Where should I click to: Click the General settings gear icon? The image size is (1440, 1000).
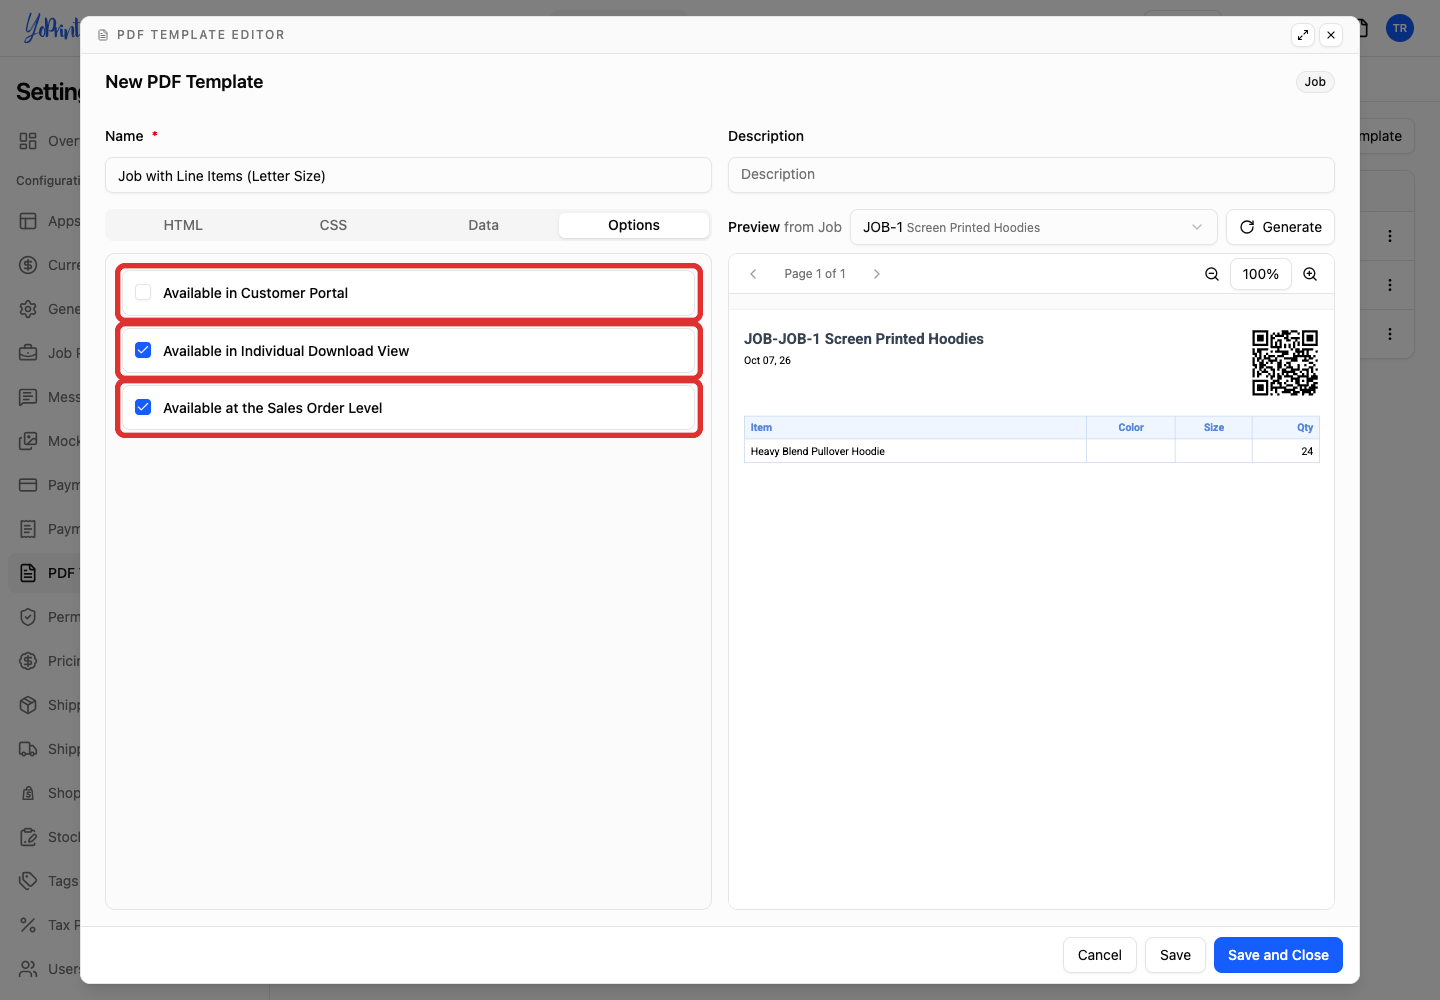point(28,309)
